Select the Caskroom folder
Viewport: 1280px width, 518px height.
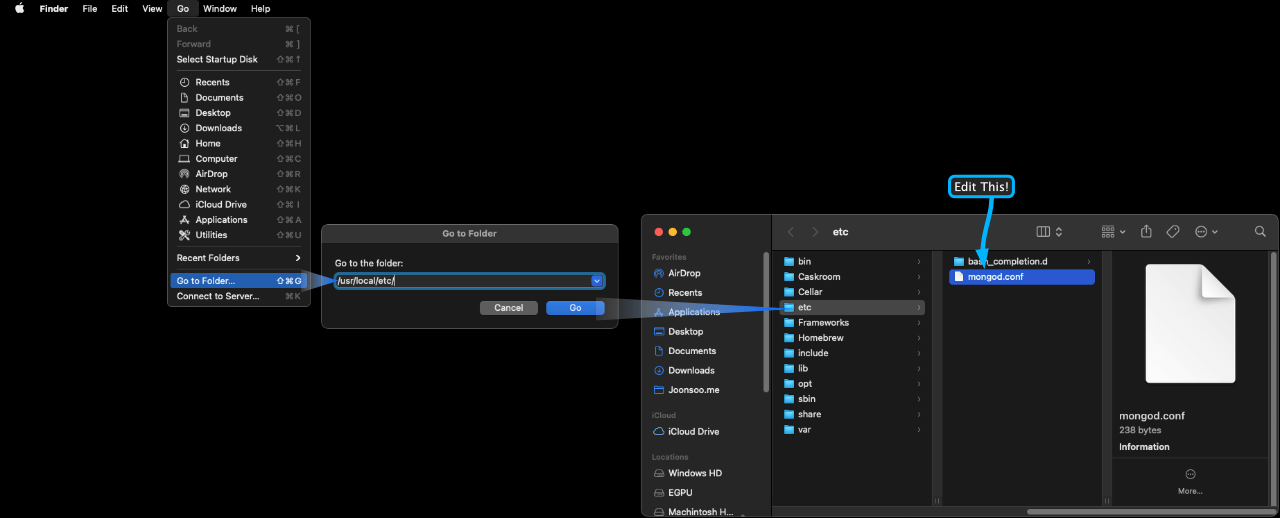click(853, 277)
